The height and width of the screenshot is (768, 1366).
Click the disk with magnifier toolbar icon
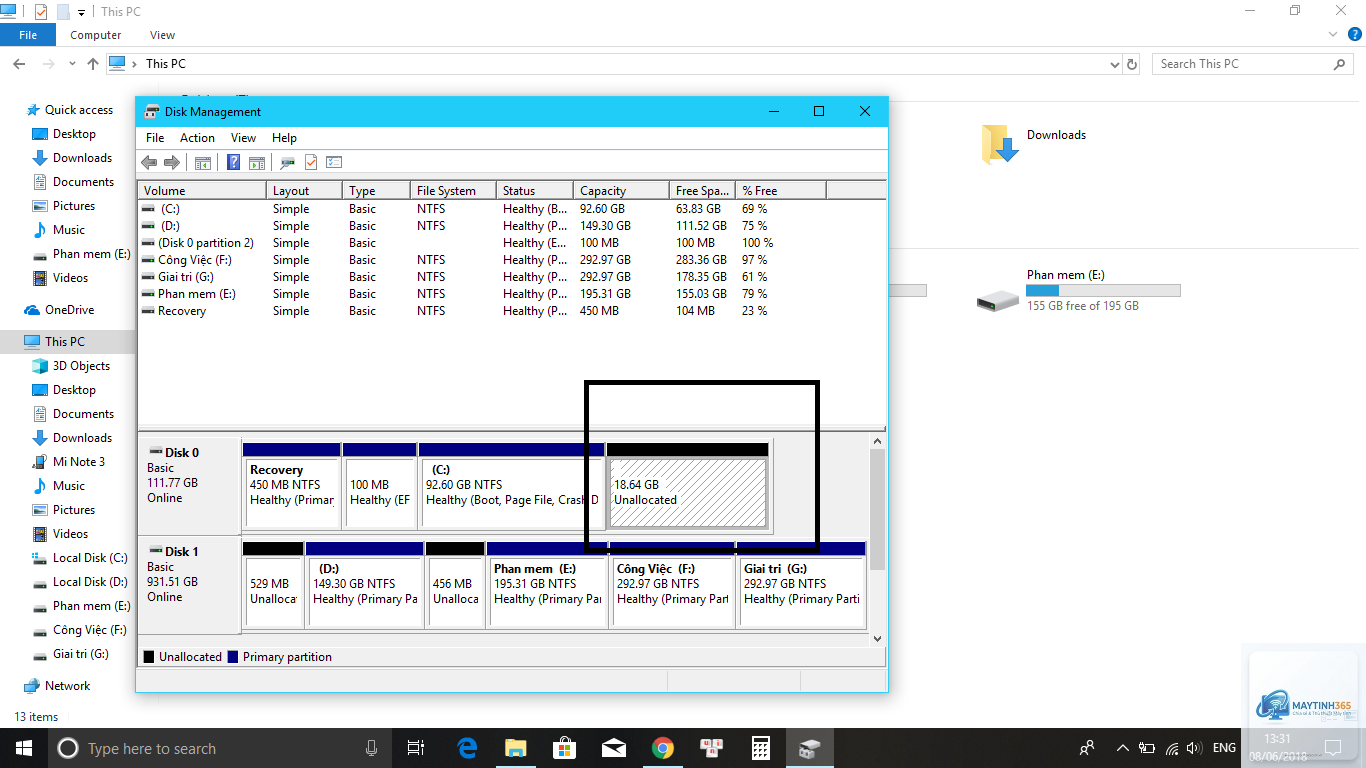coord(288,162)
